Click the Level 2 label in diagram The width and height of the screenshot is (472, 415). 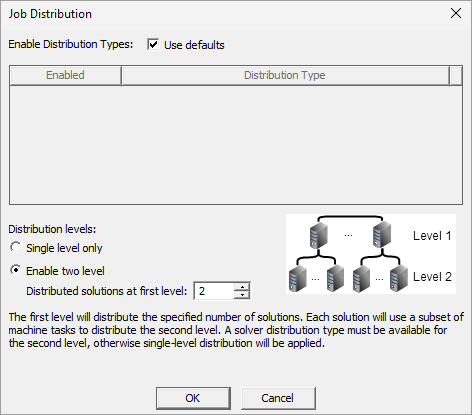click(x=432, y=276)
